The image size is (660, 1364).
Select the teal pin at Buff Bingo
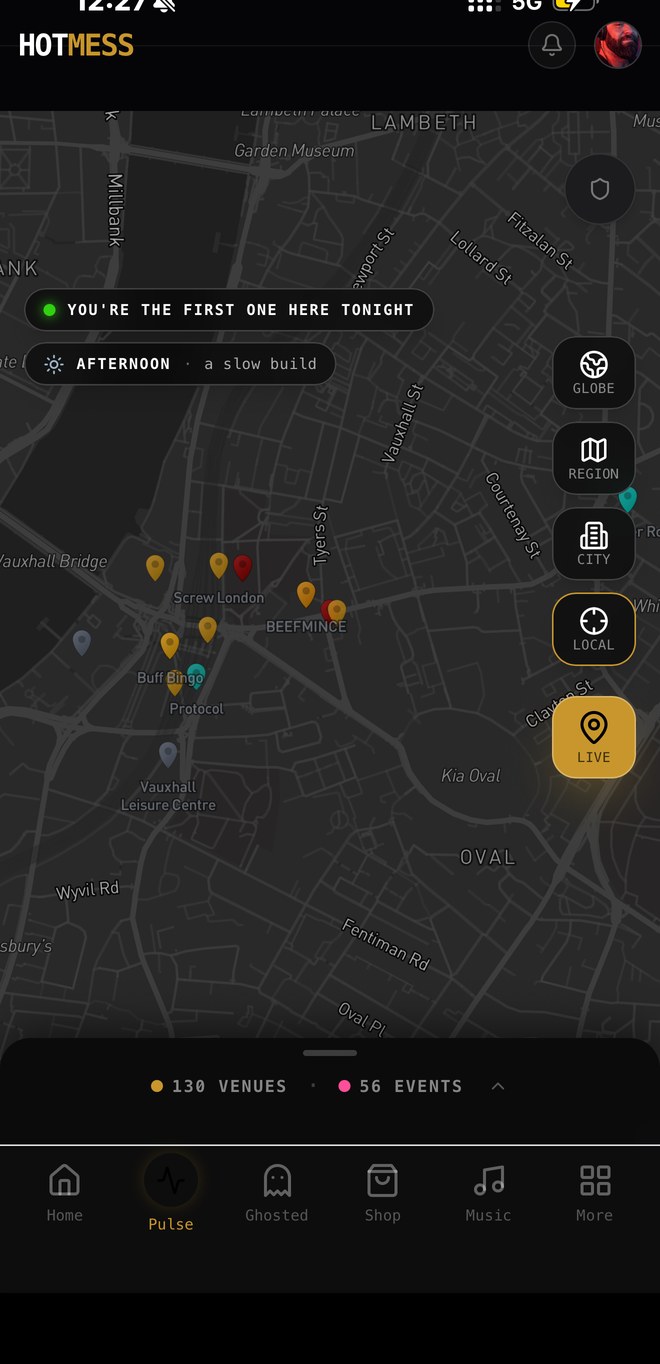click(197, 675)
